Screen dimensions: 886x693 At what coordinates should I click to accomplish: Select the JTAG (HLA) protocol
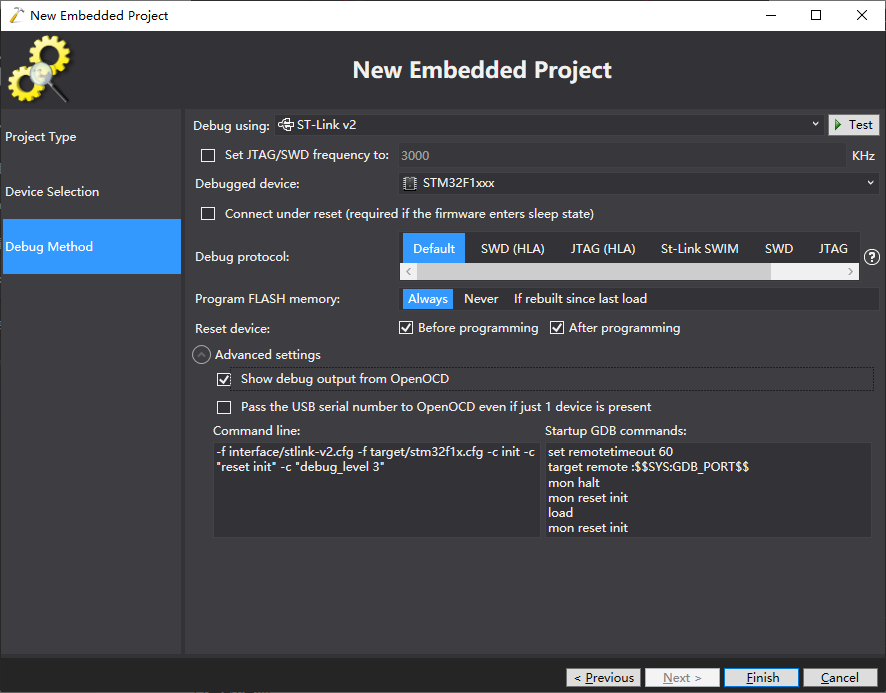603,248
